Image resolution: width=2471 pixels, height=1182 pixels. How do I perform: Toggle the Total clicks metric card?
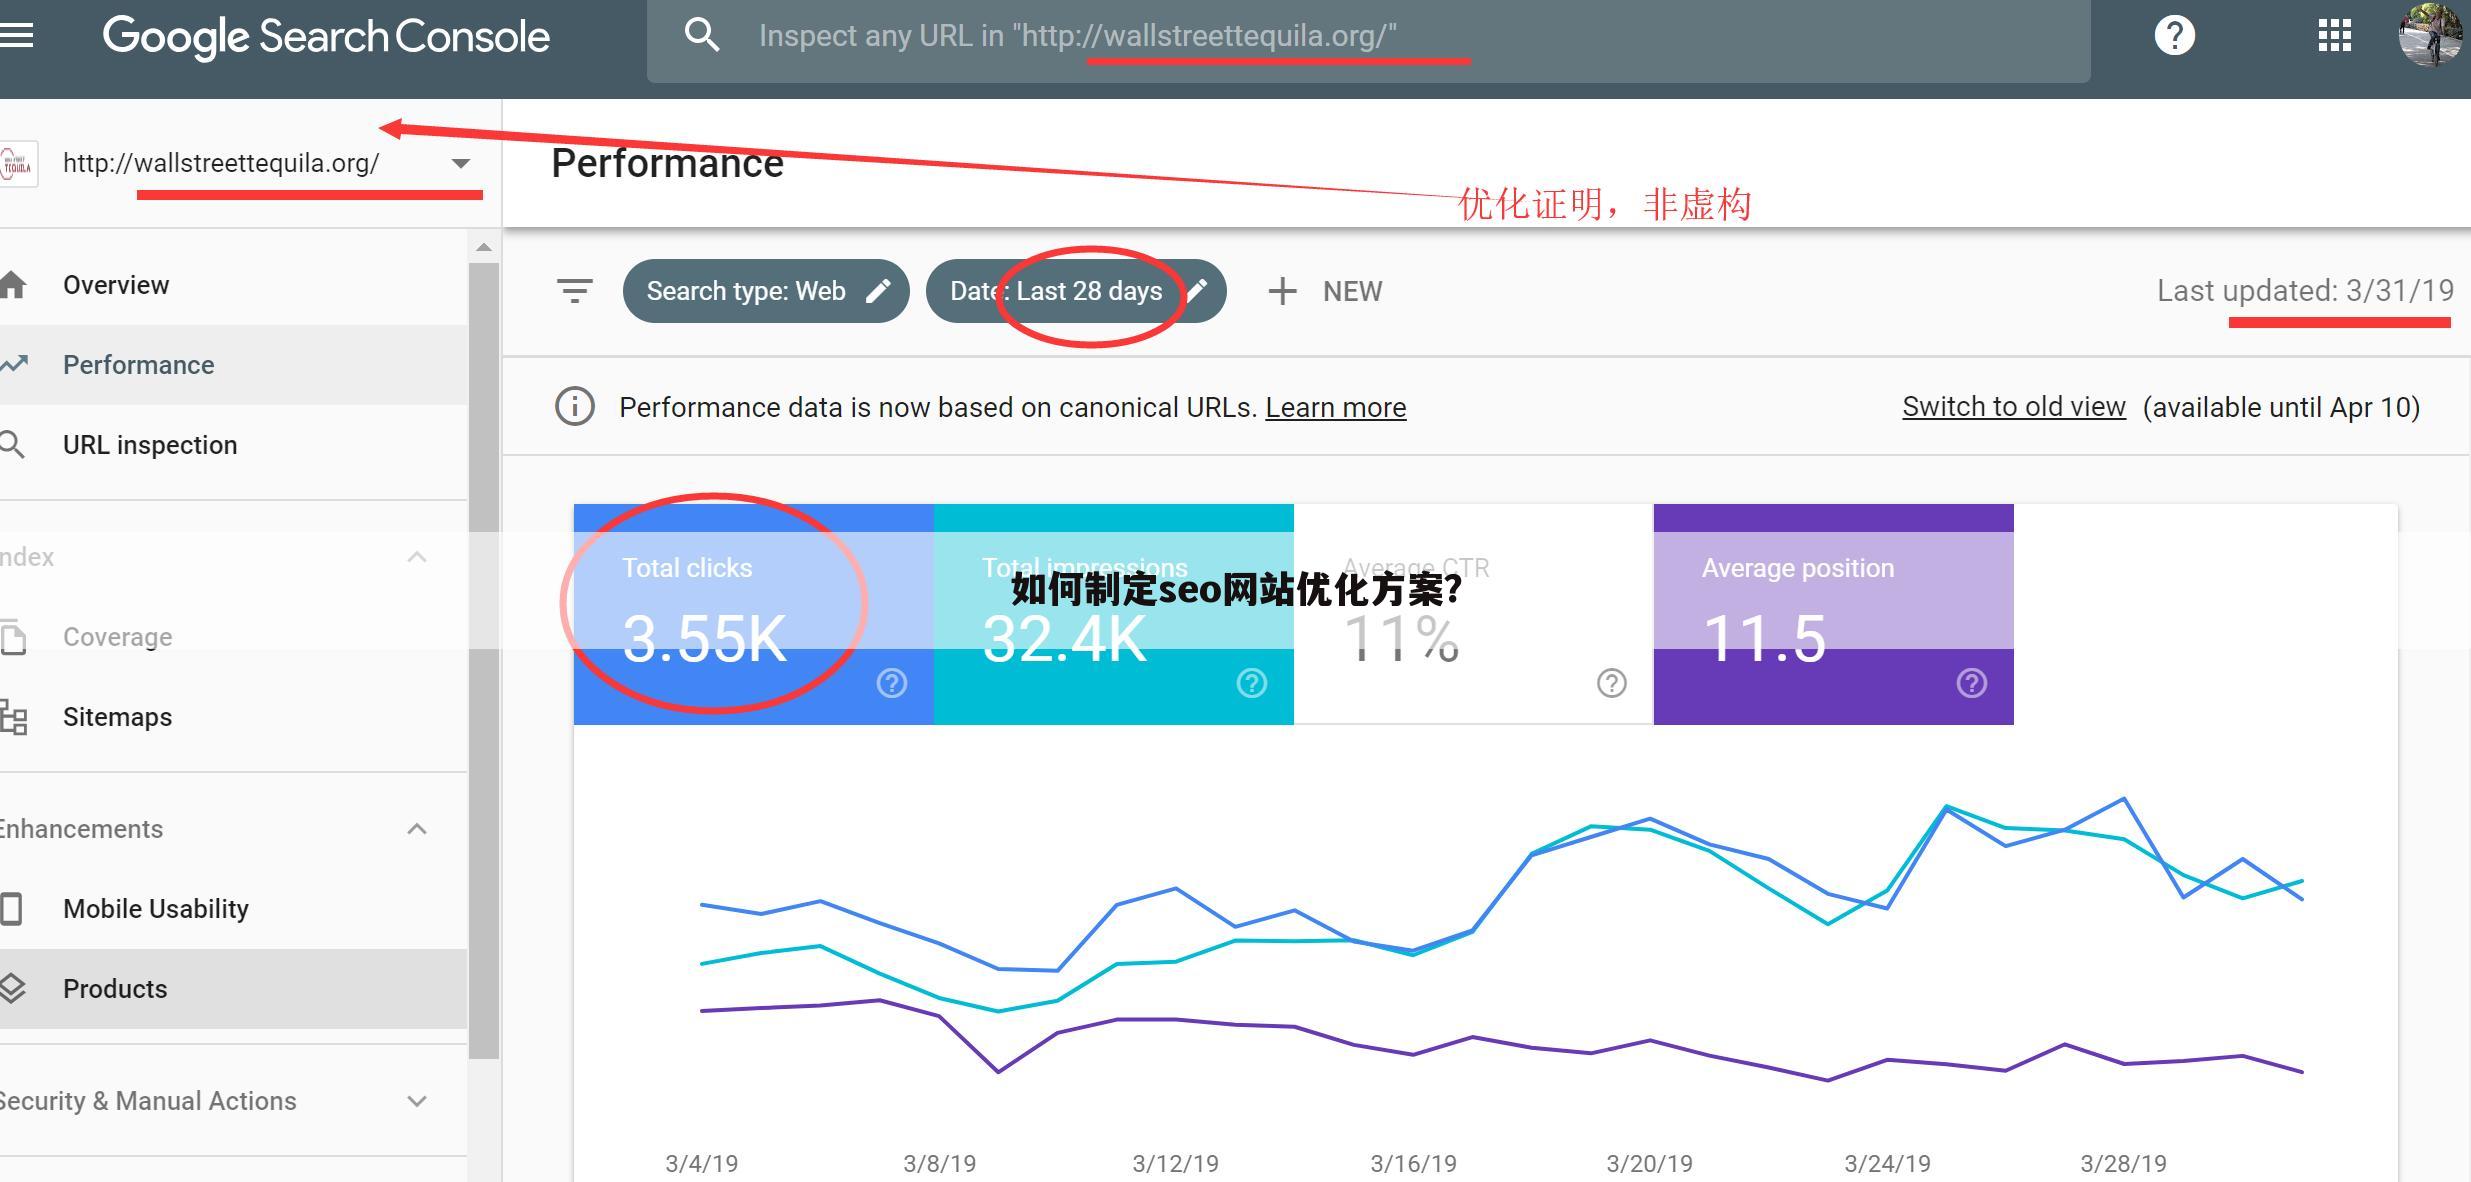click(754, 614)
